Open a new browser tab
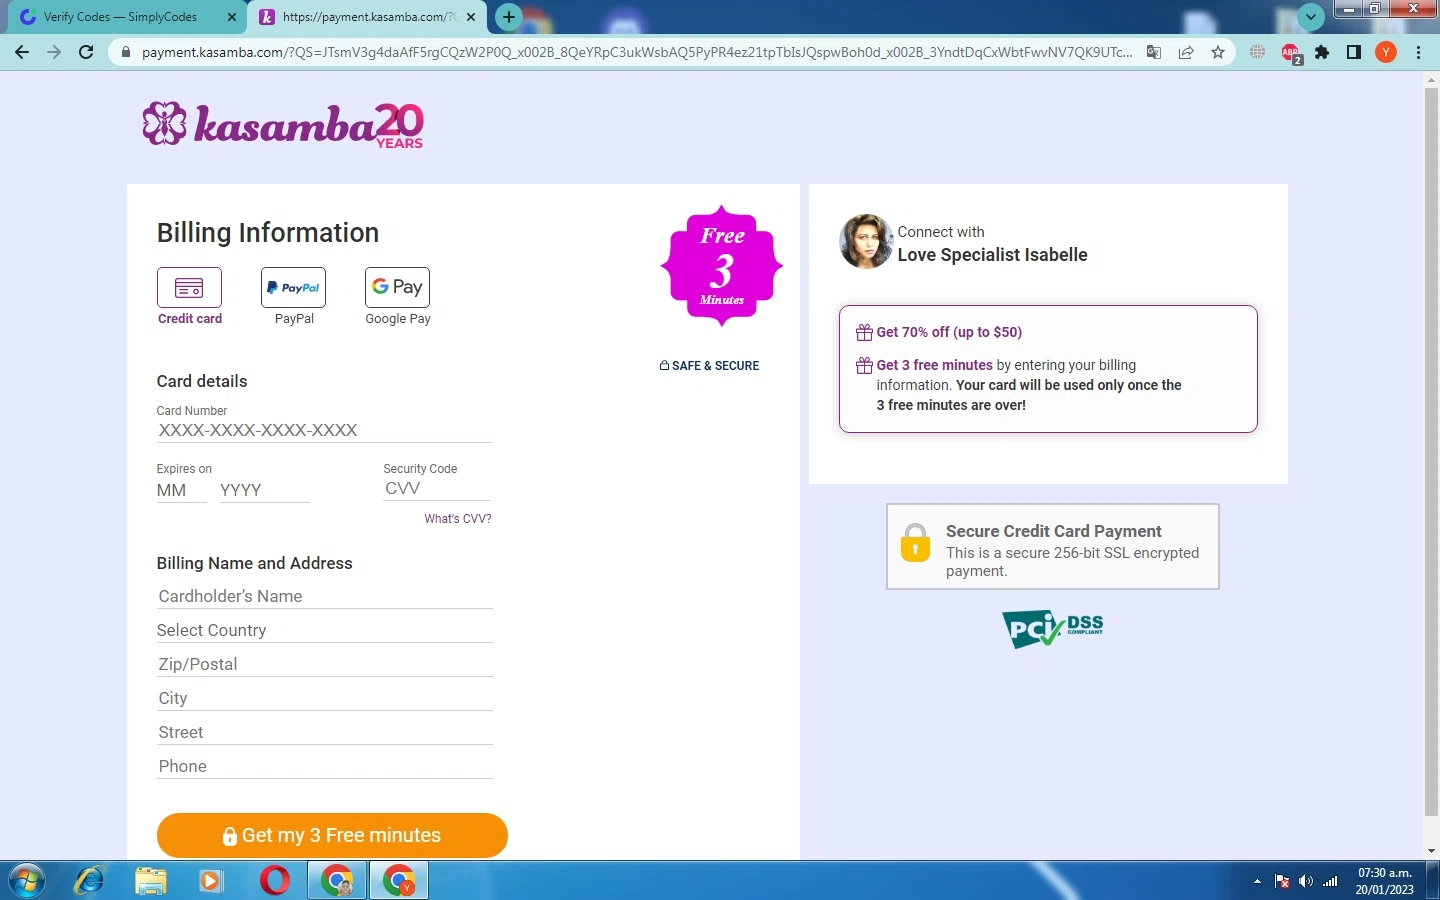The height and width of the screenshot is (900, 1440). (x=509, y=16)
